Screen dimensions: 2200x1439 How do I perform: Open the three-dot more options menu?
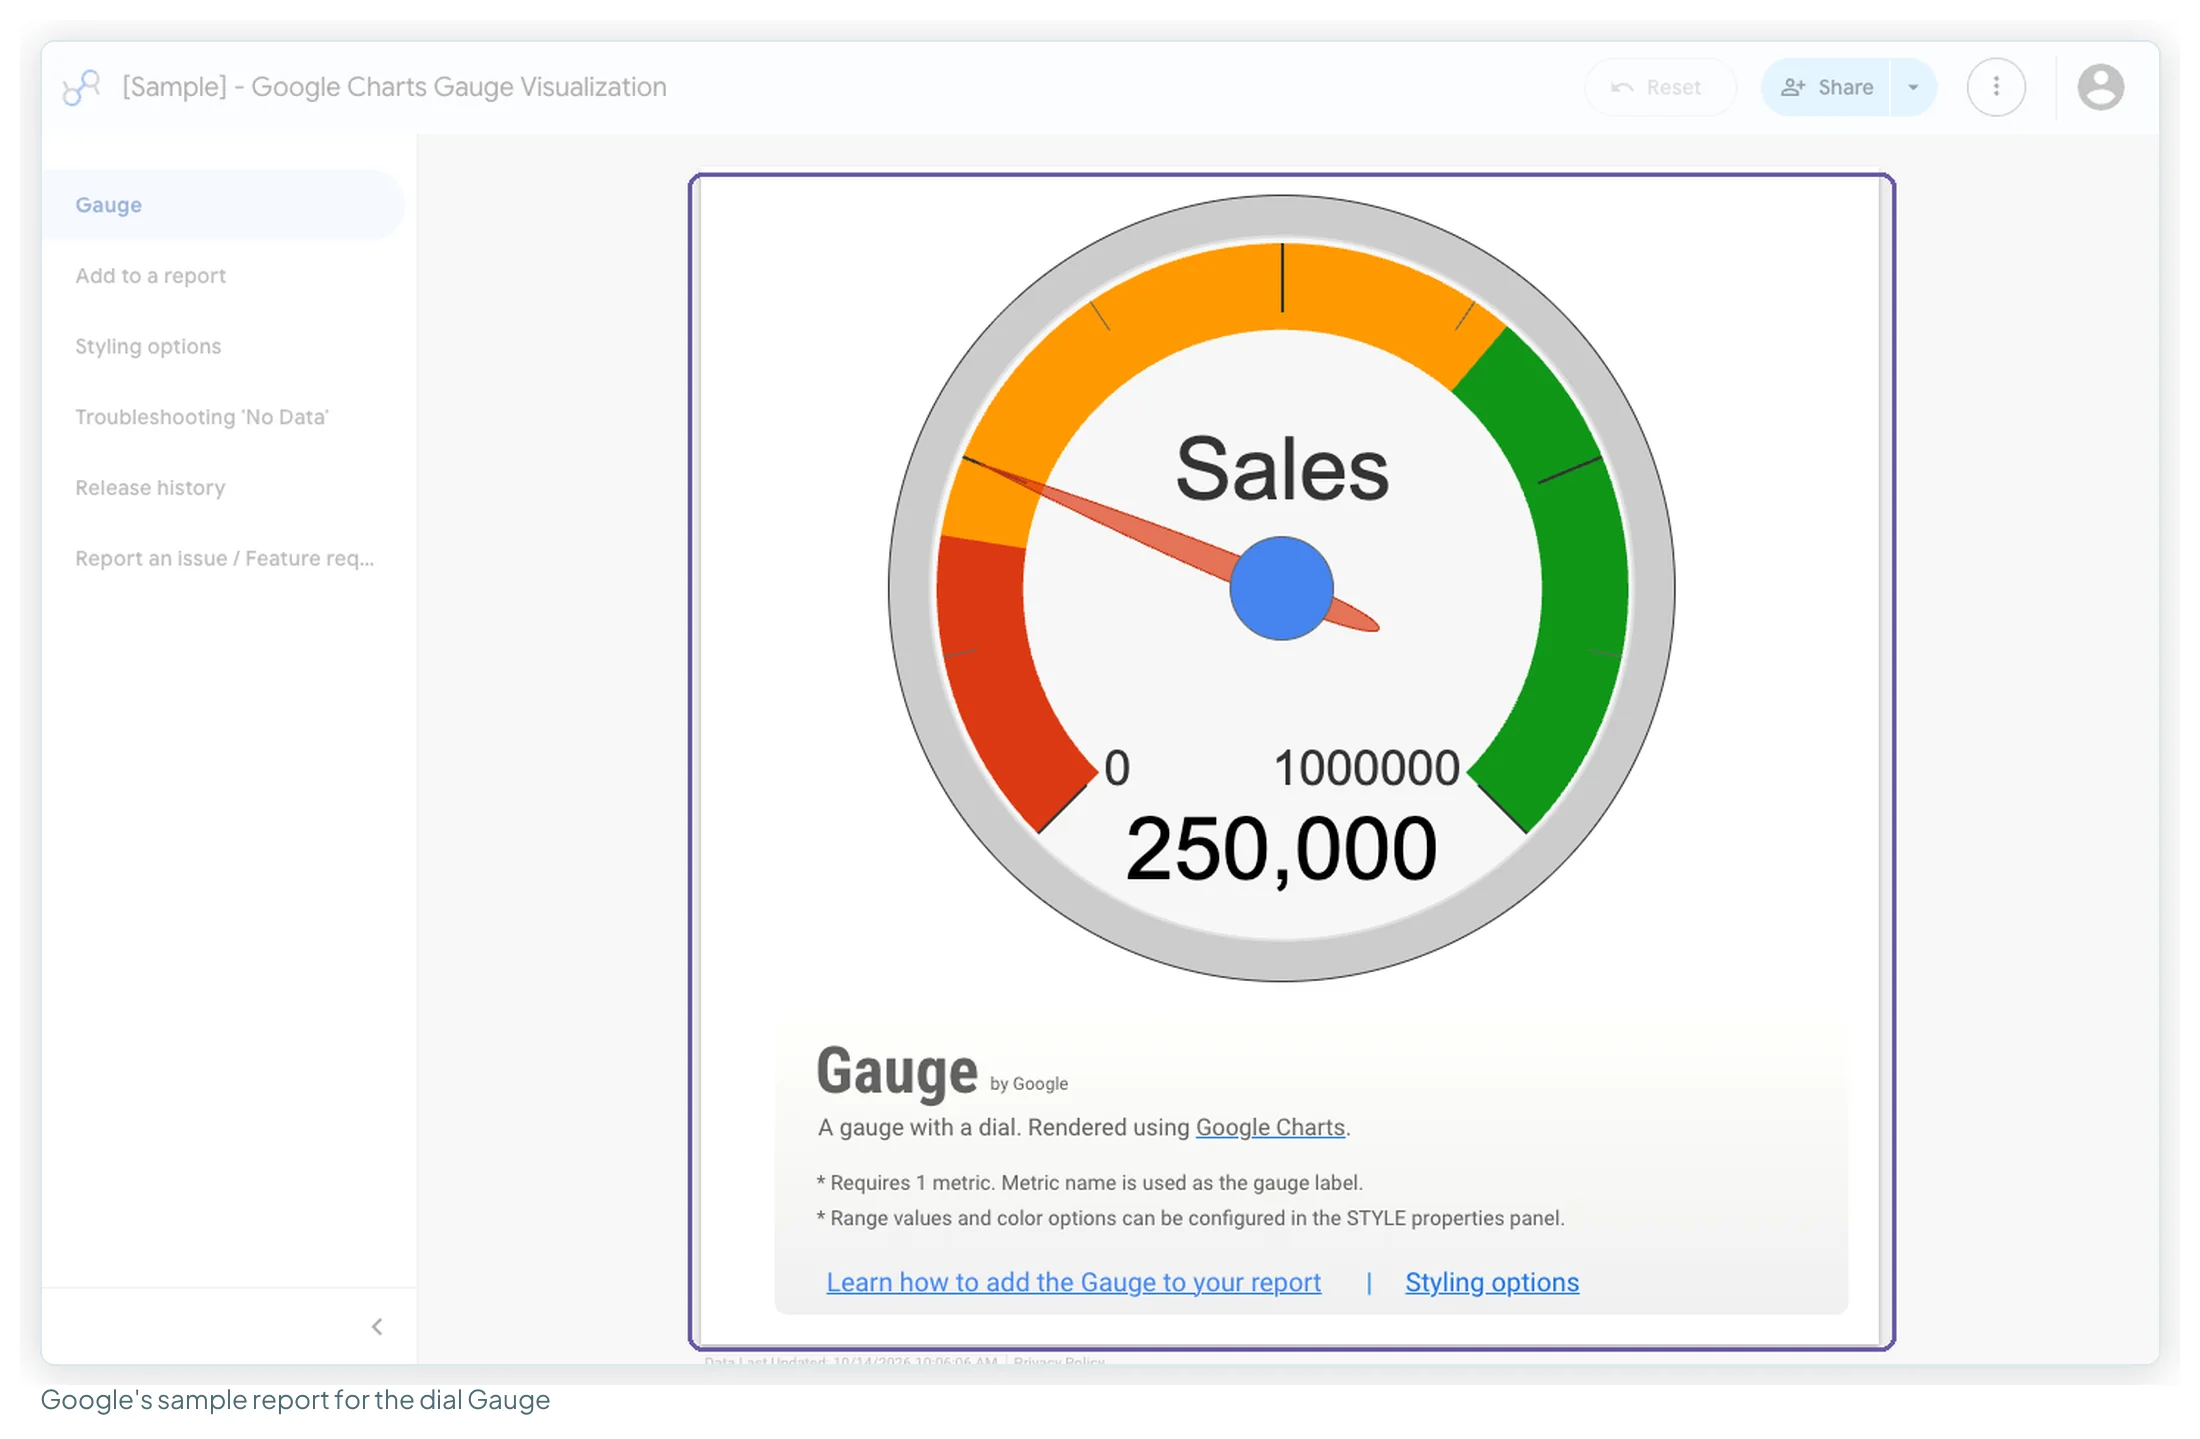1996,87
